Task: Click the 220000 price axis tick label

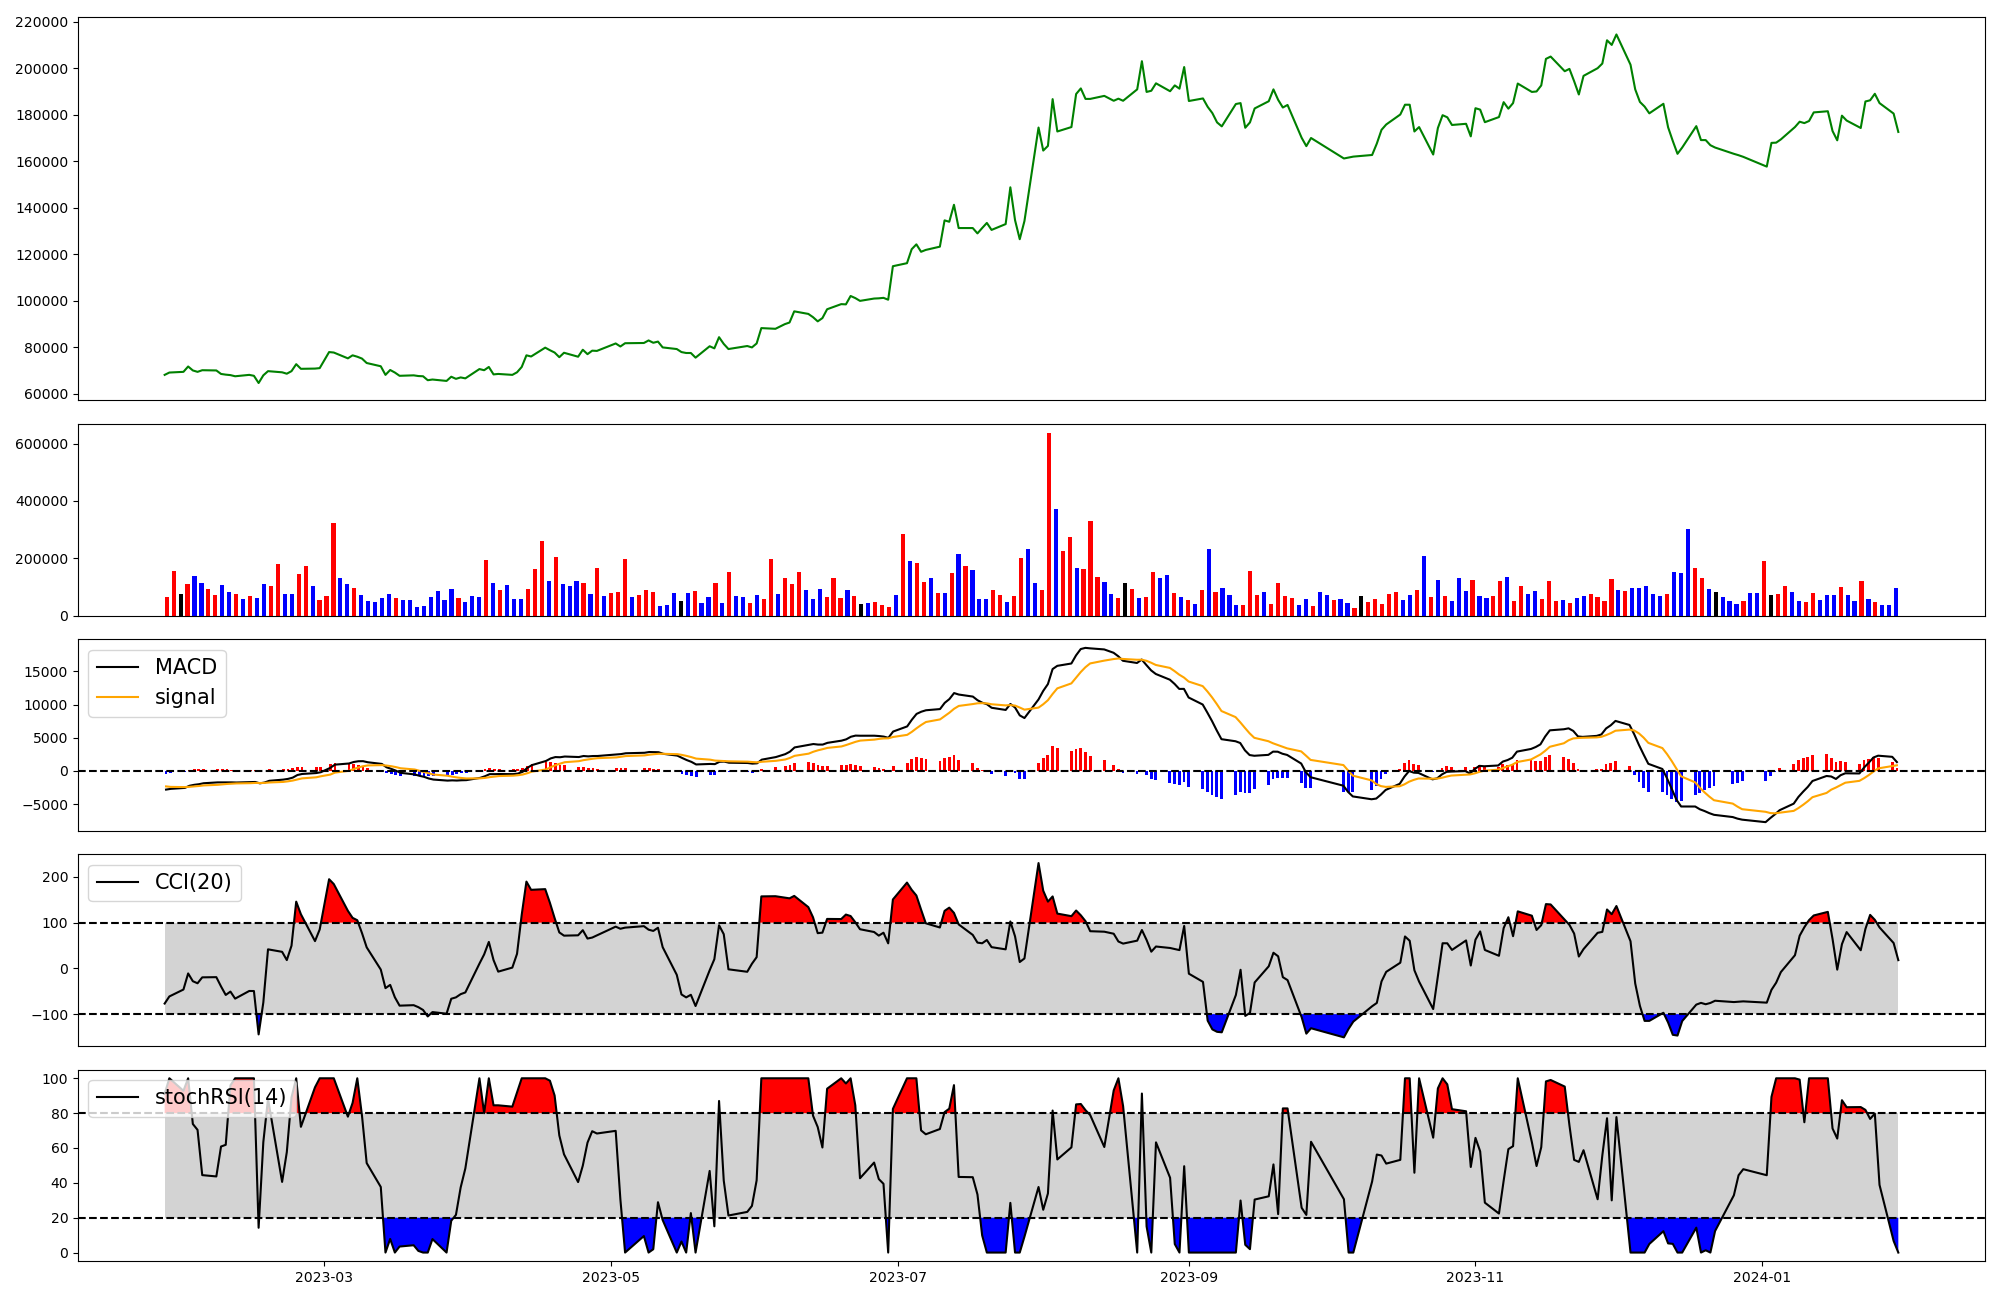Action: click(x=42, y=23)
